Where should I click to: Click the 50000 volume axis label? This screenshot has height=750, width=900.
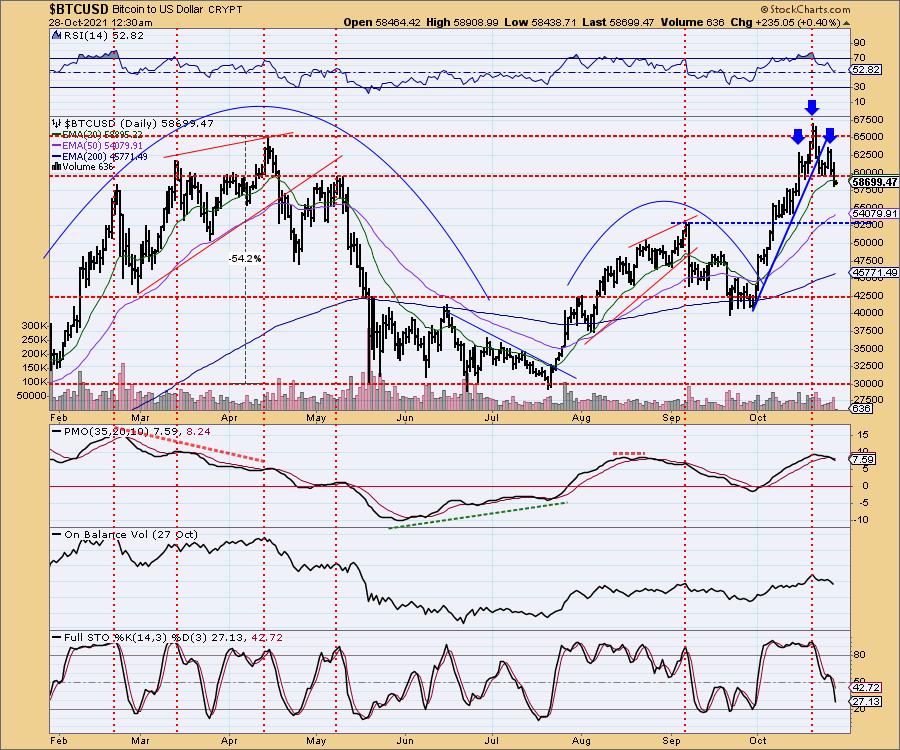click(x=33, y=396)
